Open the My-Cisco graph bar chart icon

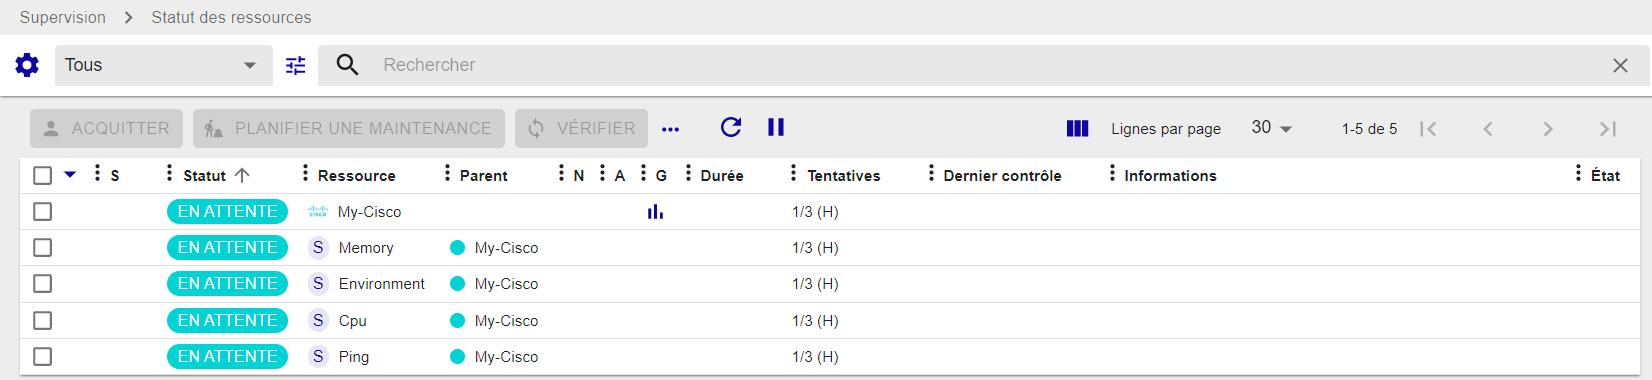click(x=655, y=211)
